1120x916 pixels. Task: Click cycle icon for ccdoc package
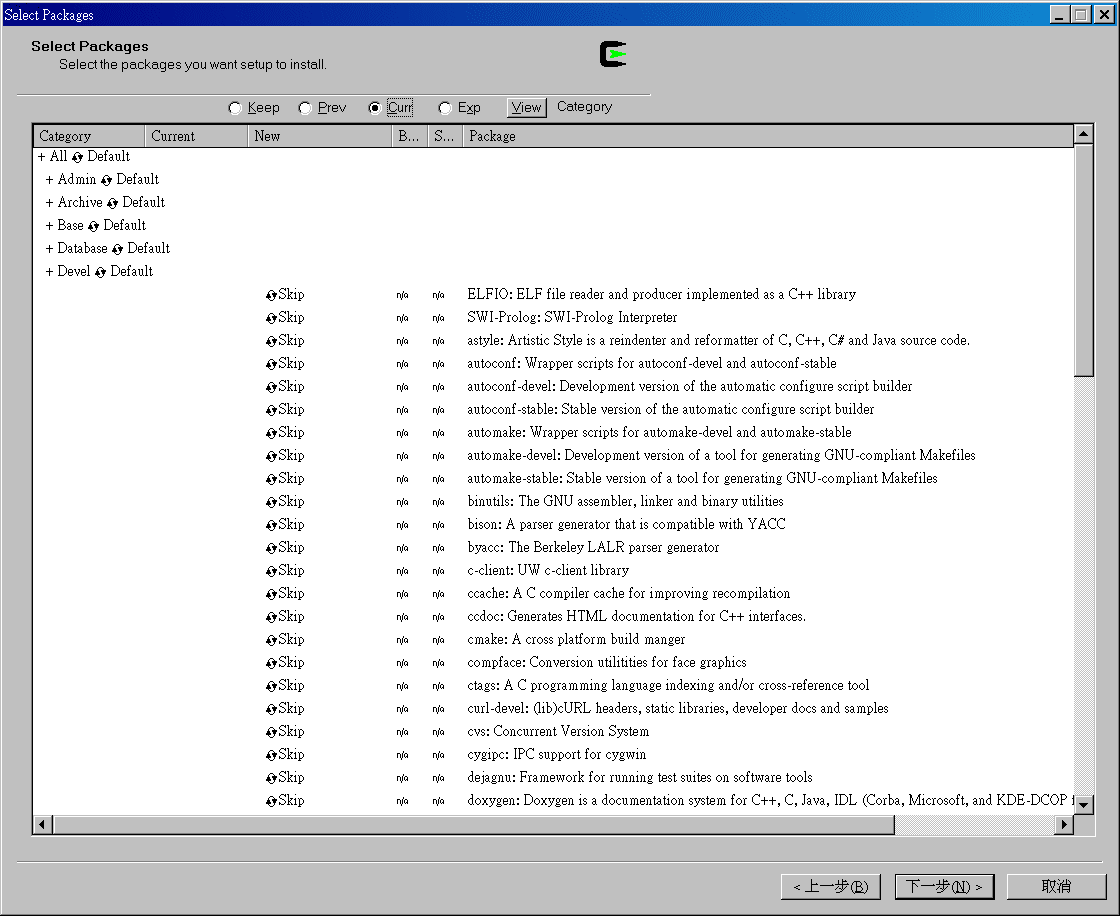click(271, 617)
